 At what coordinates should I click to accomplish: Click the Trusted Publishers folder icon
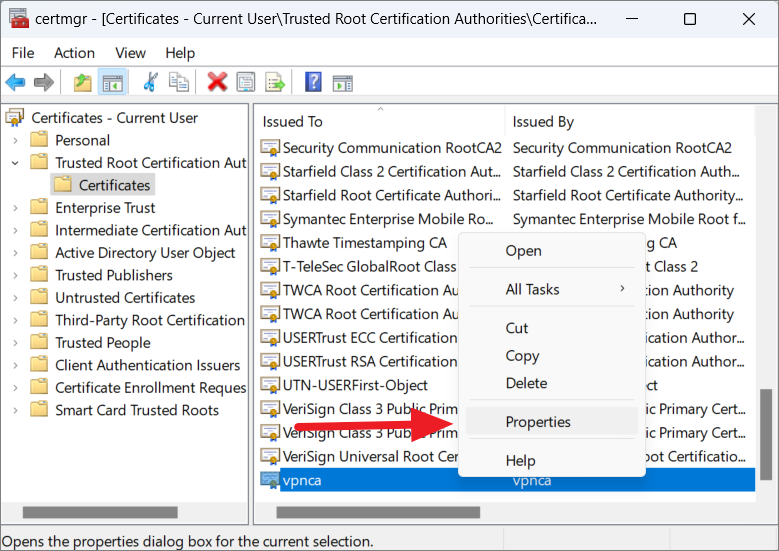coord(39,274)
